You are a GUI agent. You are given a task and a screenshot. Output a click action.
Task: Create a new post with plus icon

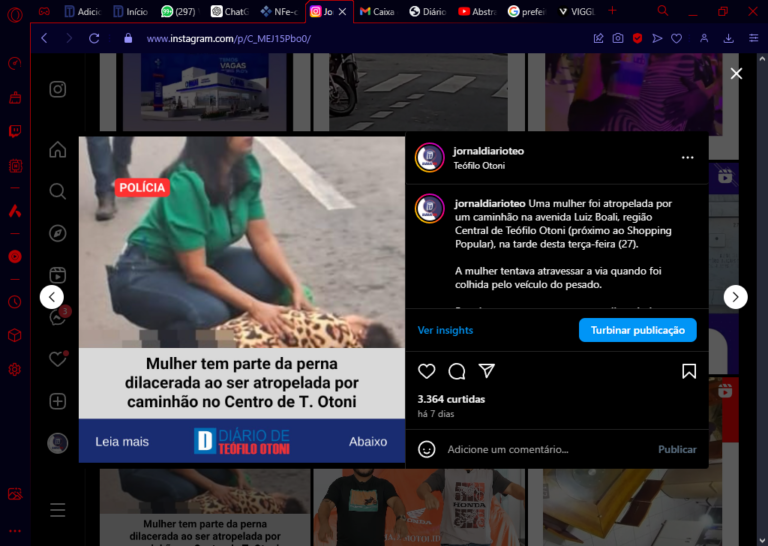coord(58,401)
